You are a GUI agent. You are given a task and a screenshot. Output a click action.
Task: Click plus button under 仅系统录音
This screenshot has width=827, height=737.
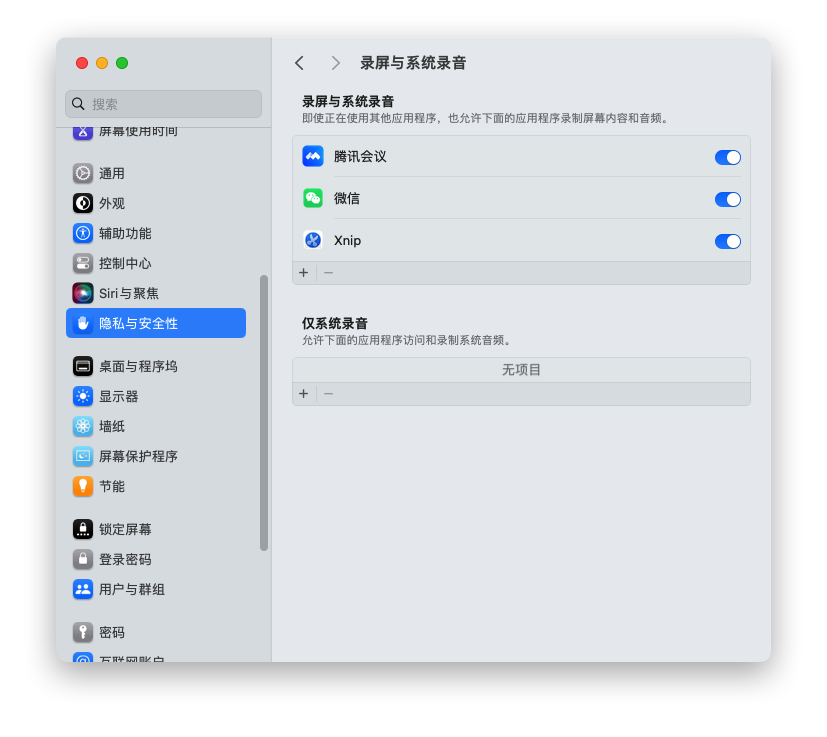tap(304, 394)
